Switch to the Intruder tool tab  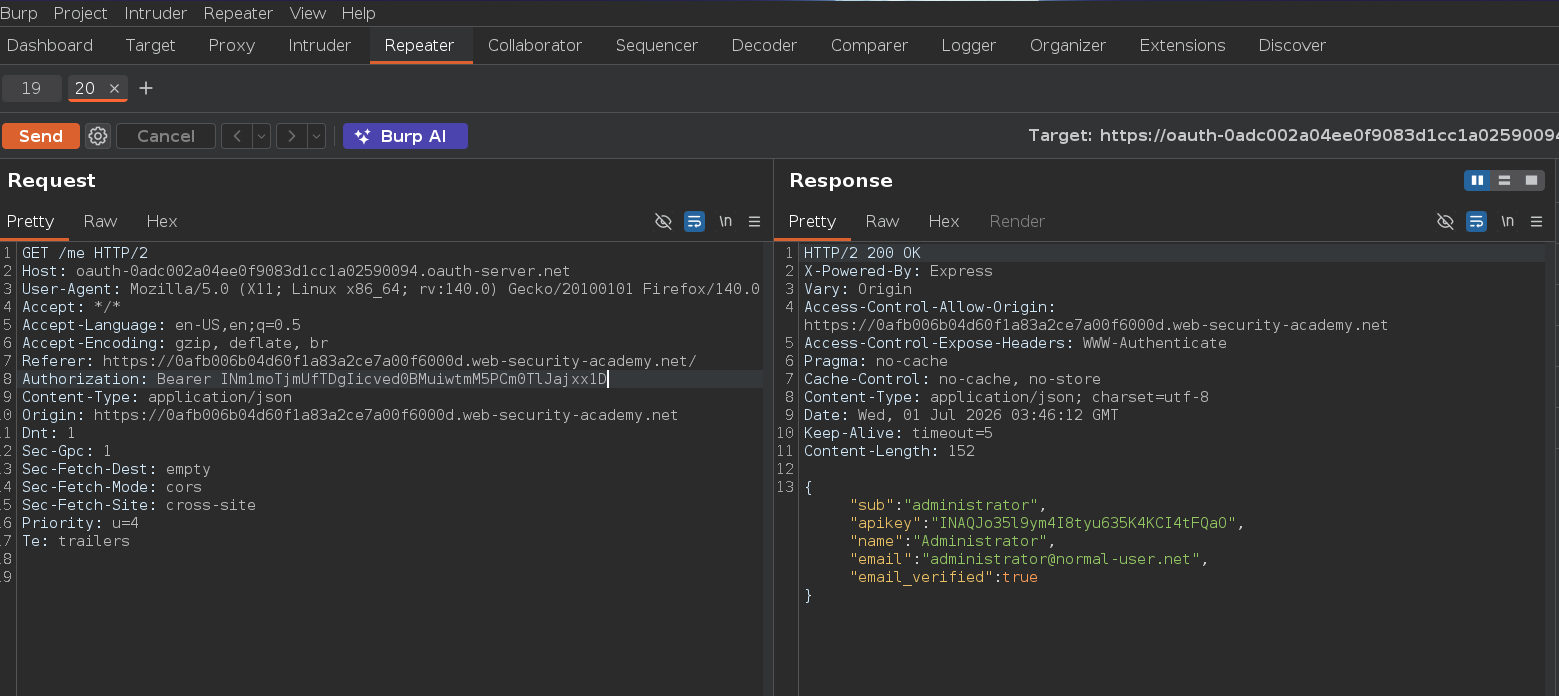click(x=320, y=45)
